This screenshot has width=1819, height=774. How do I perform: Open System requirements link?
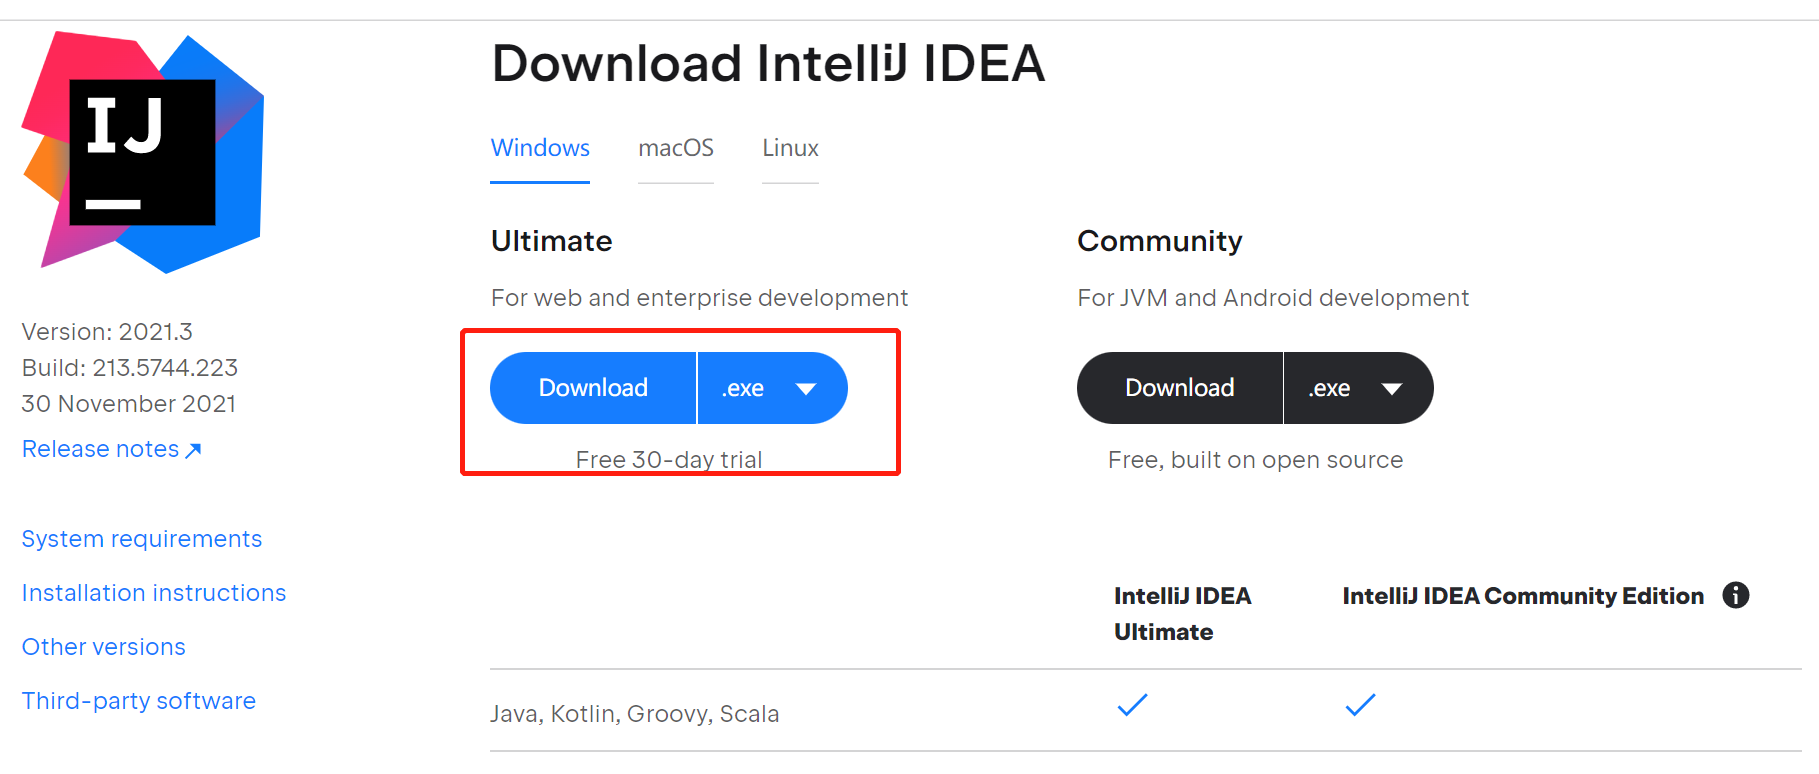coord(142,539)
